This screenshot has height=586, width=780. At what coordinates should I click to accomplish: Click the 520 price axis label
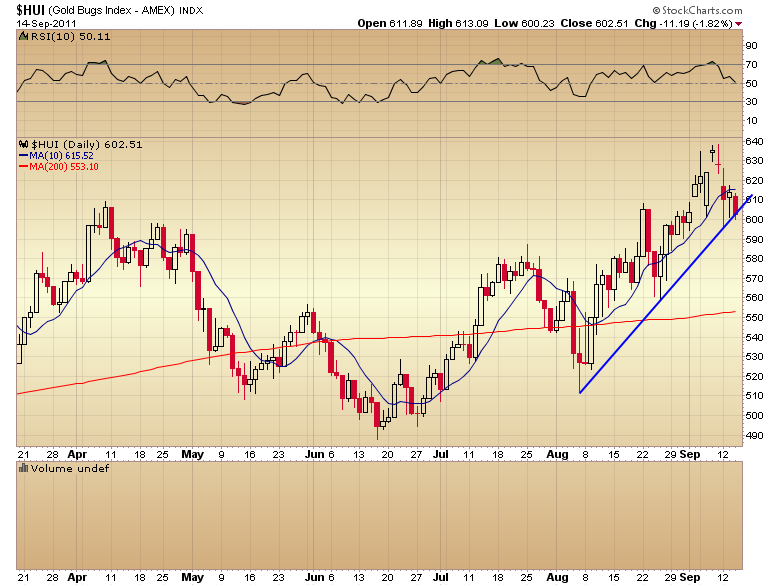[754, 377]
